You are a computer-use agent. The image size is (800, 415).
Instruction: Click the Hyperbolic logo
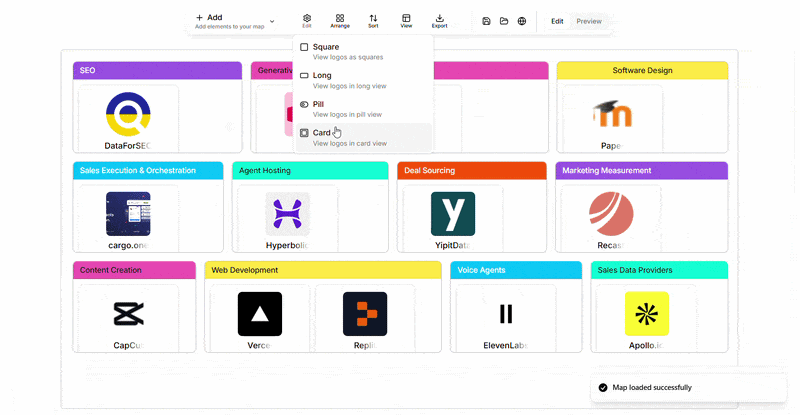[287, 214]
